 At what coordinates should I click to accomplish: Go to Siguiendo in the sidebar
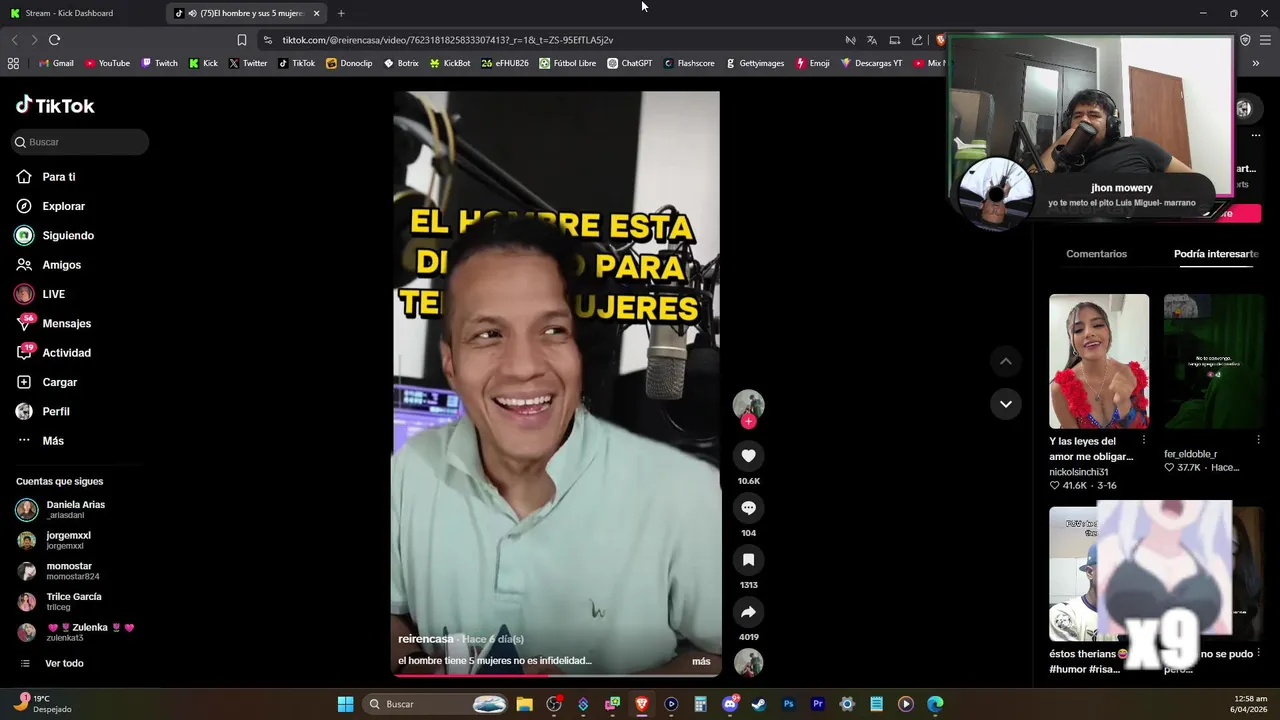(x=68, y=236)
